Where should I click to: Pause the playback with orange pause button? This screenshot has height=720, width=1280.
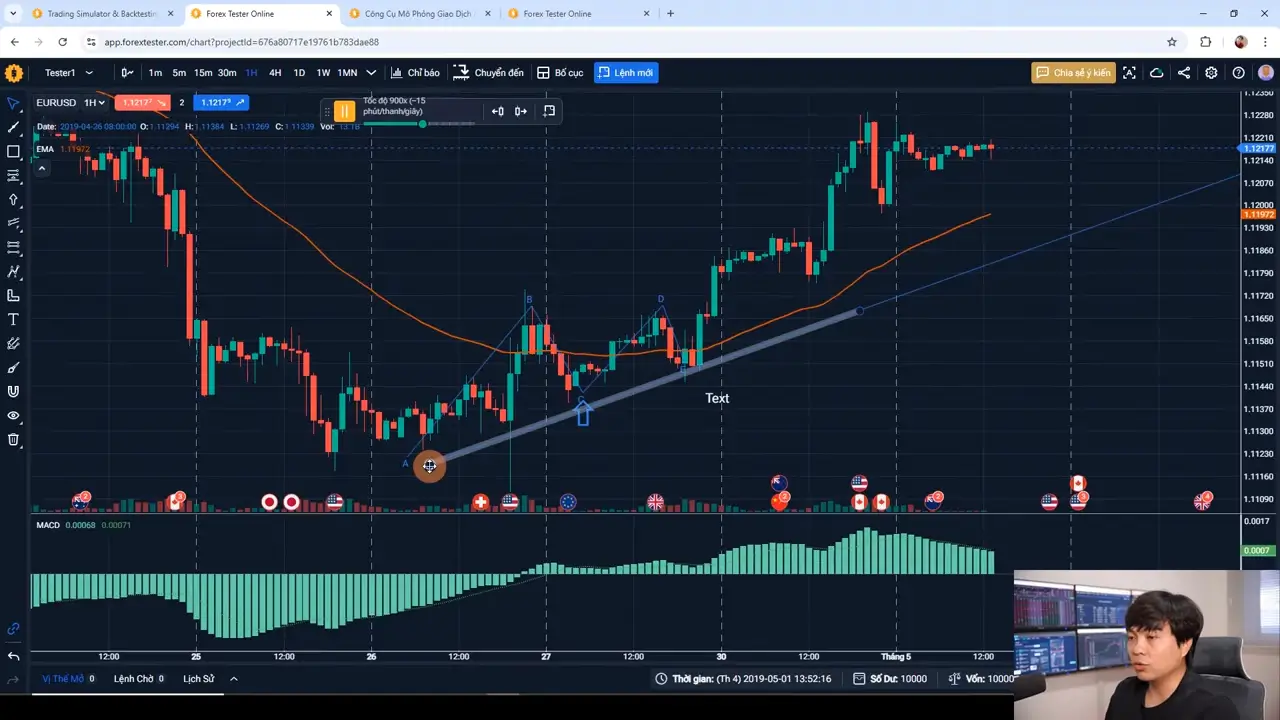click(x=344, y=110)
